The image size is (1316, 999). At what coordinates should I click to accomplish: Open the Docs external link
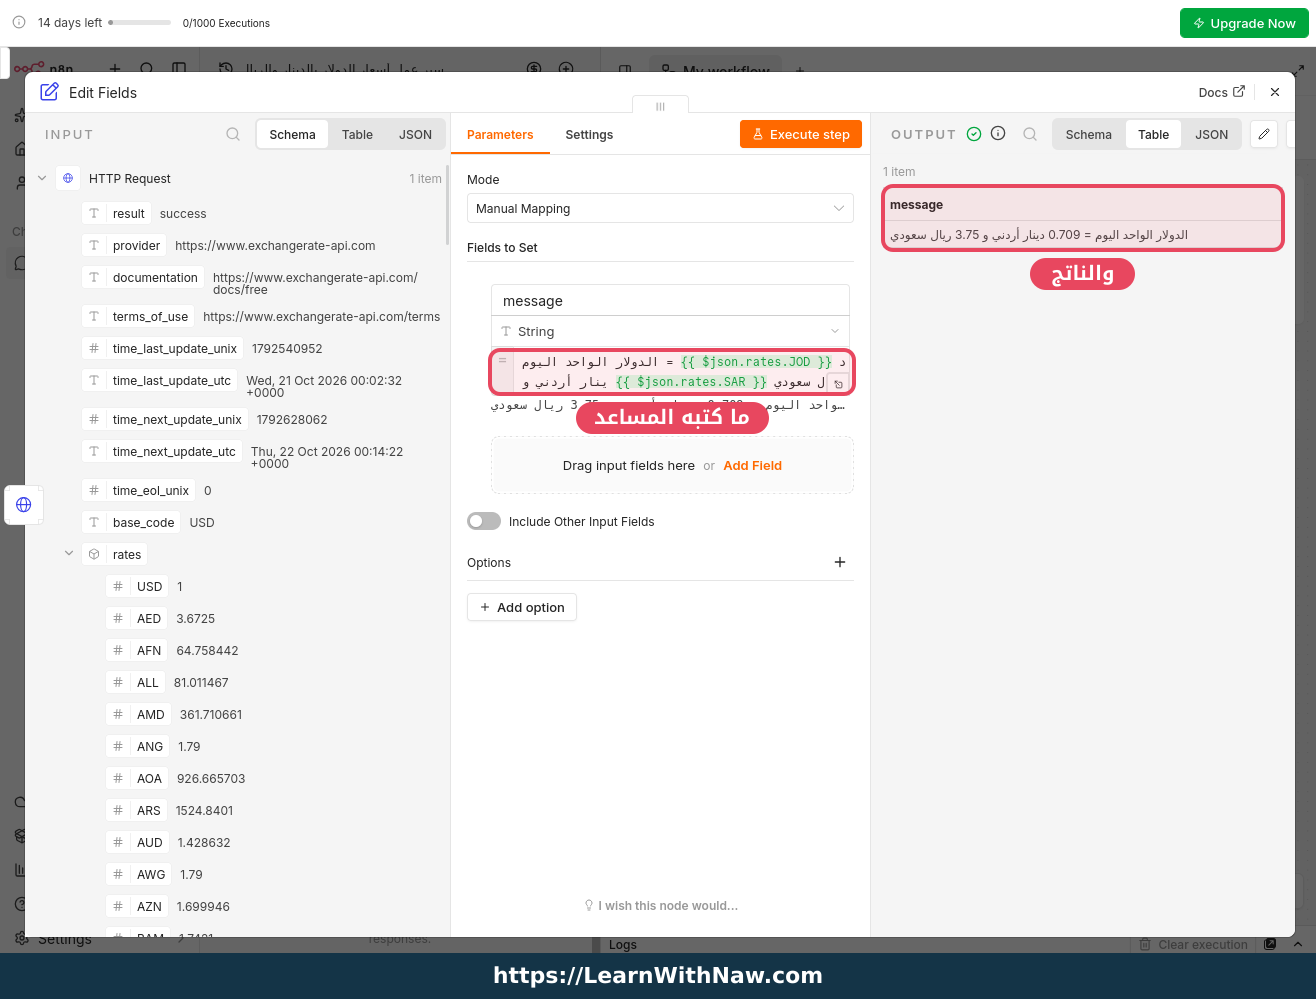(x=1221, y=92)
